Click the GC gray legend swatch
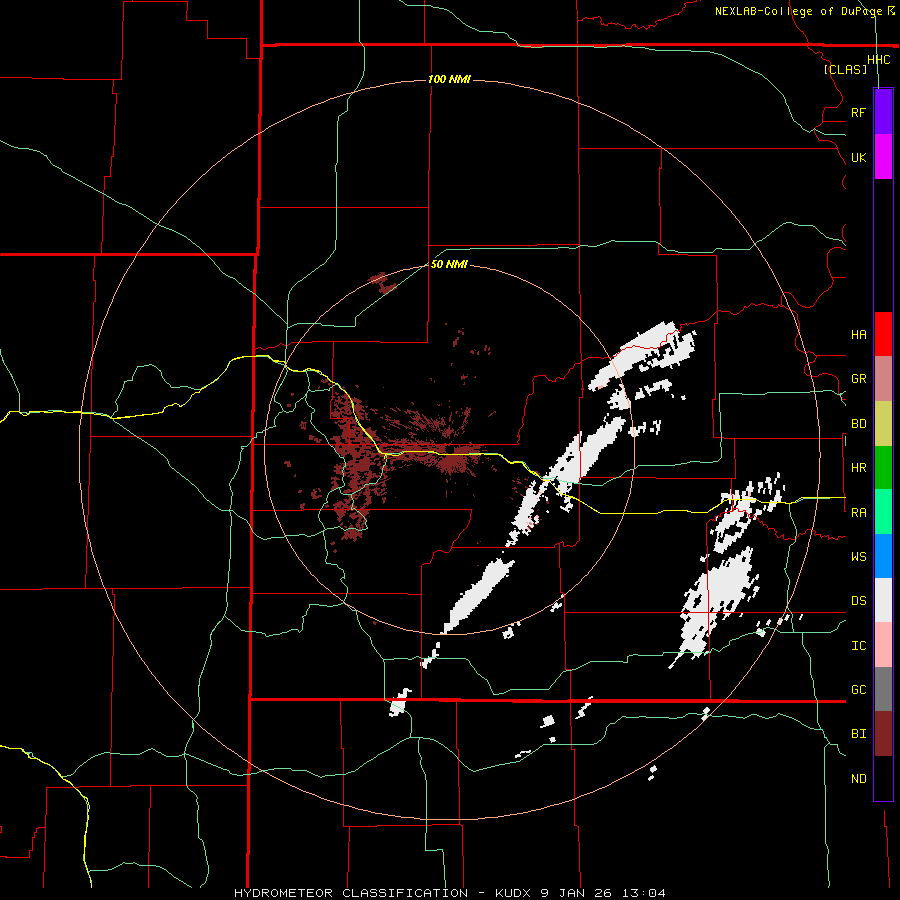 [883, 689]
